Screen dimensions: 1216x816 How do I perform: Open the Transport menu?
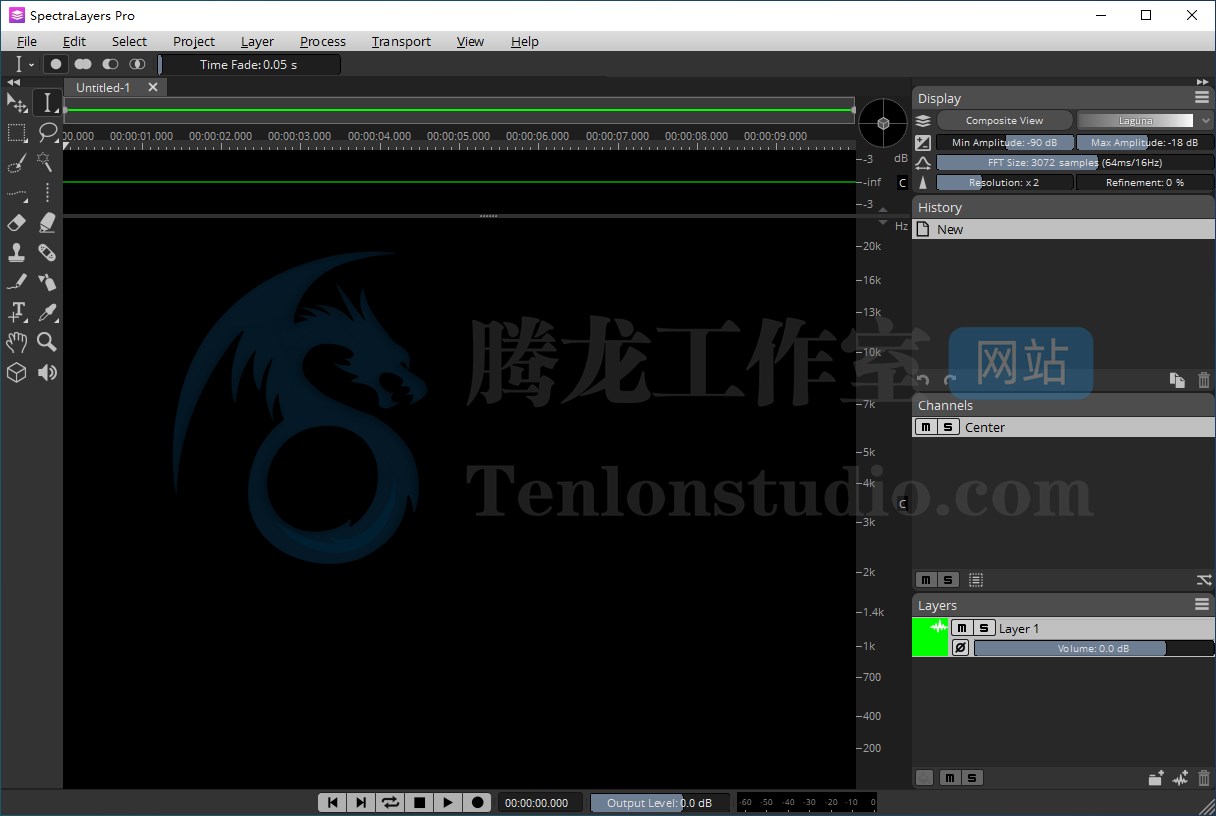(x=401, y=41)
